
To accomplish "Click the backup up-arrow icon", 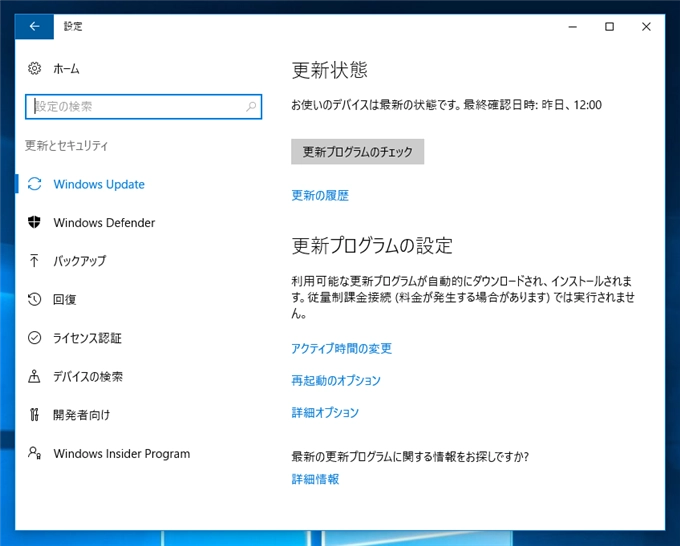I will 34,260.
